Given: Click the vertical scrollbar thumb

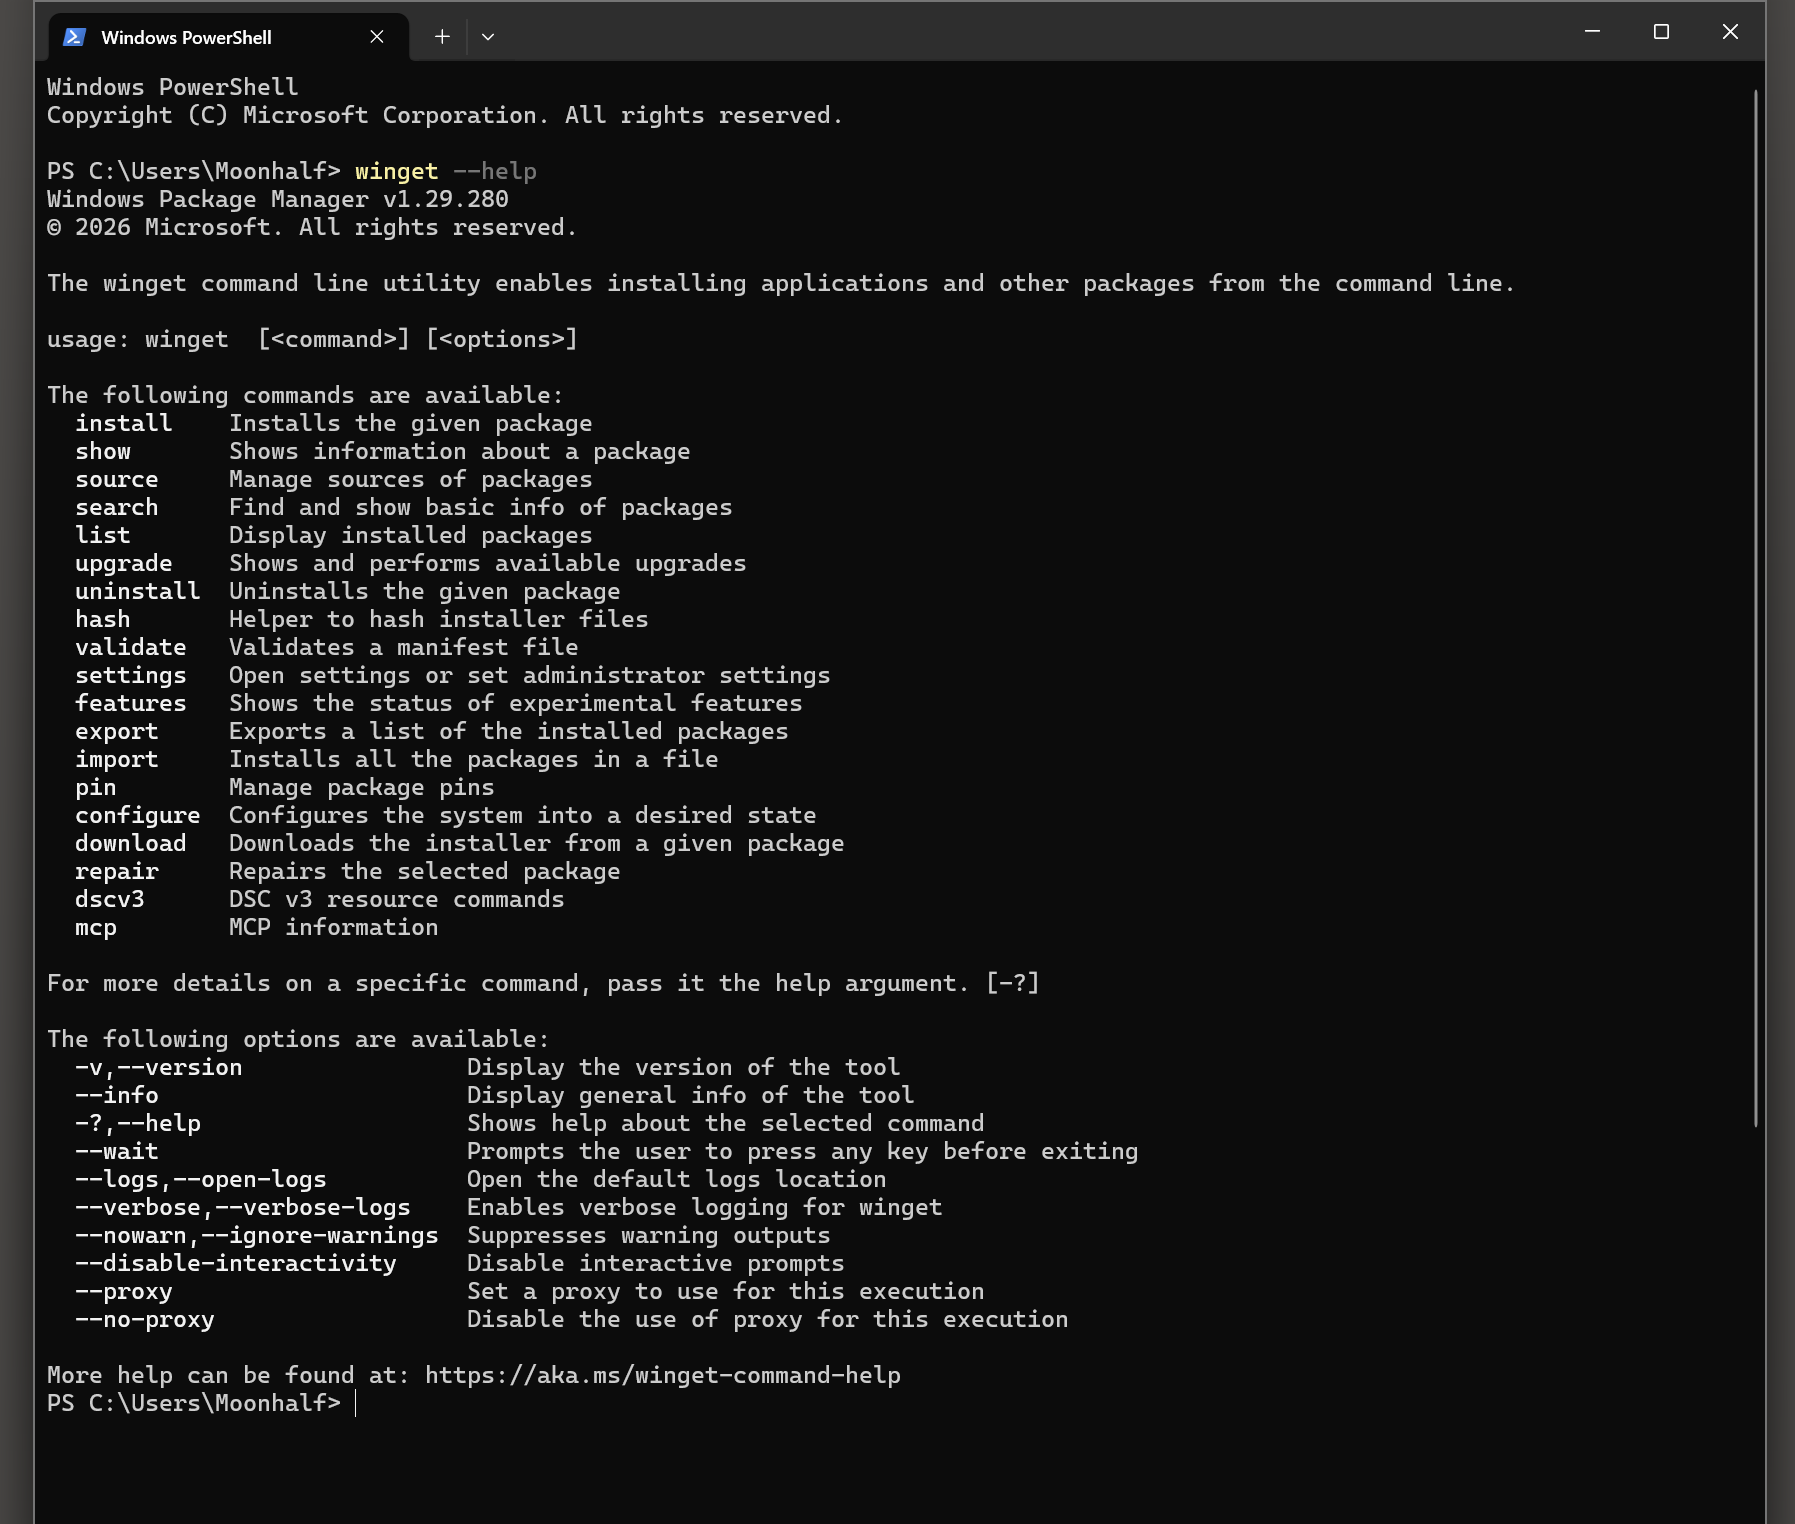Looking at the screenshot, I should pos(1755,608).
